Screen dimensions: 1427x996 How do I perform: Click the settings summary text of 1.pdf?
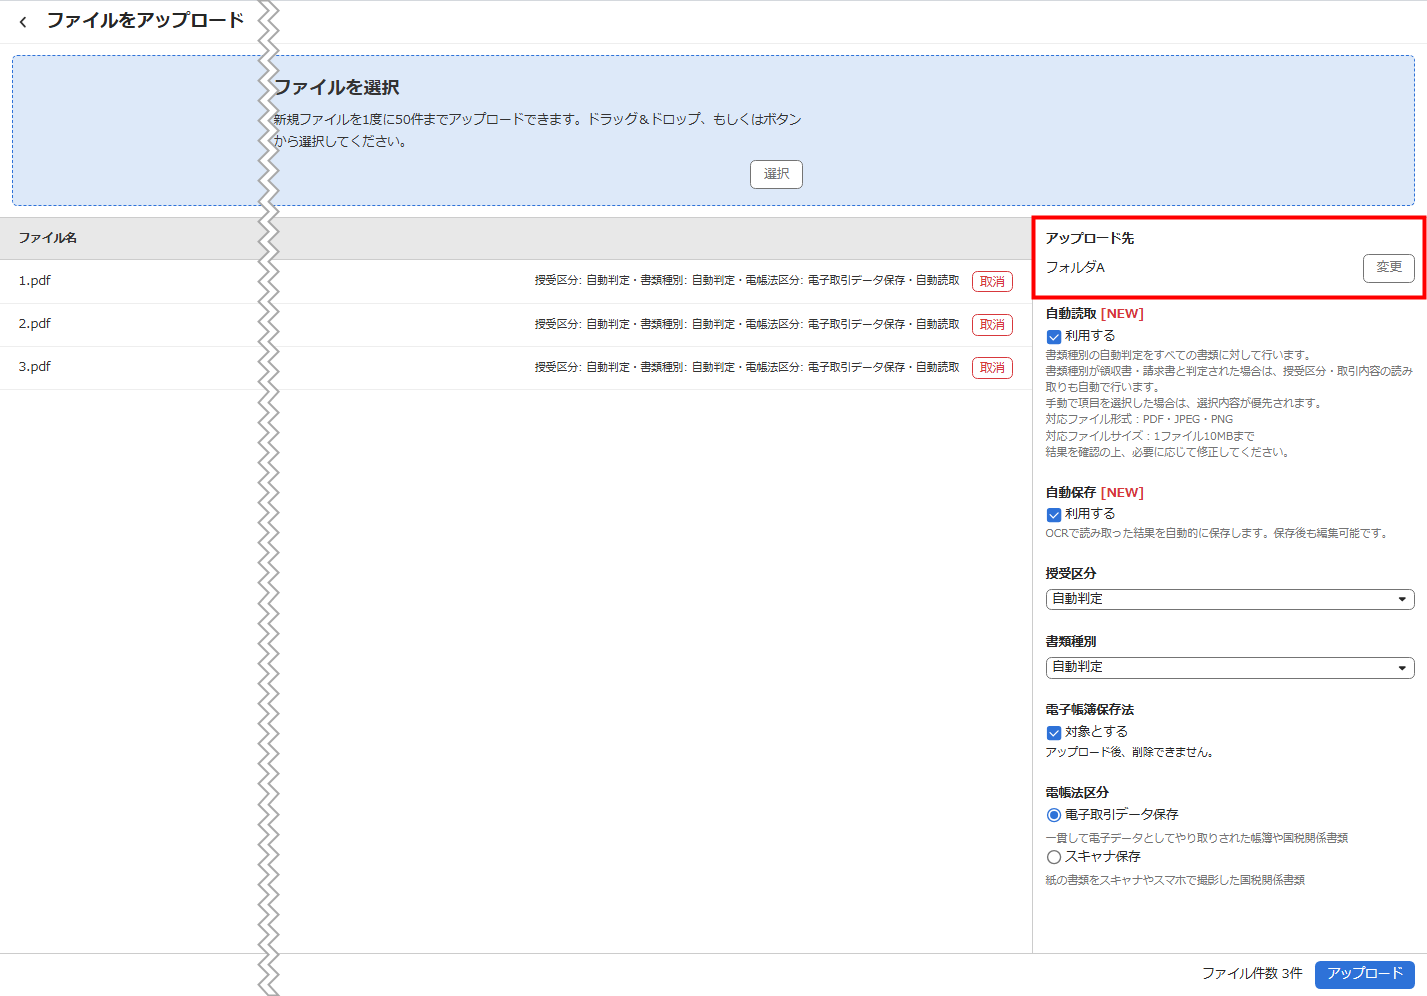(x=747, y=281)
